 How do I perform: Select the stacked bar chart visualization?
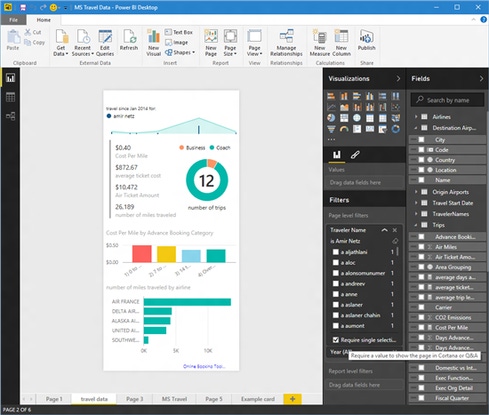coord(331,96)
